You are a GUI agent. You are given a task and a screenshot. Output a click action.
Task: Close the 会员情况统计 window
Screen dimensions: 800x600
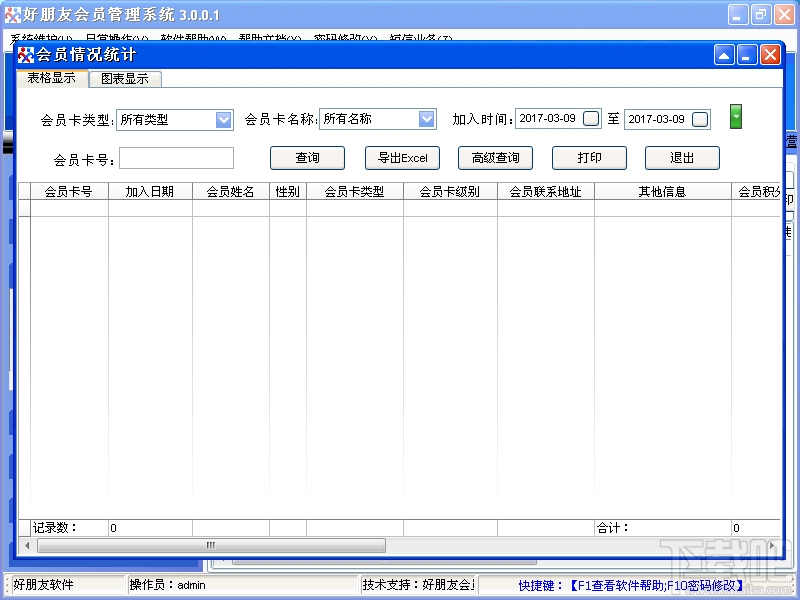coord(770,55)
